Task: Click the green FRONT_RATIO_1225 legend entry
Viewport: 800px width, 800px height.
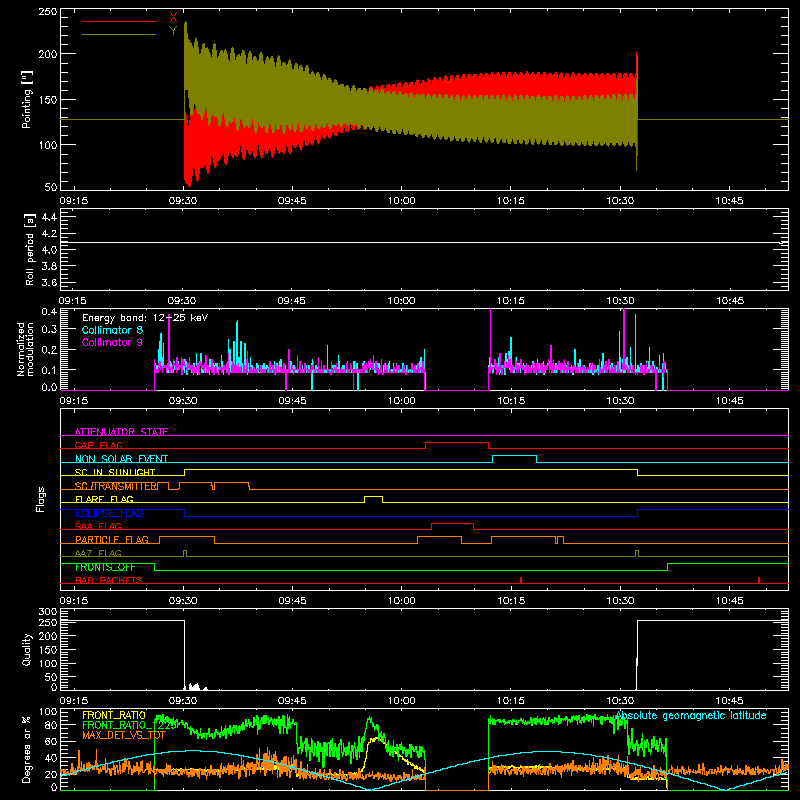Action: [x=130, y=725]
